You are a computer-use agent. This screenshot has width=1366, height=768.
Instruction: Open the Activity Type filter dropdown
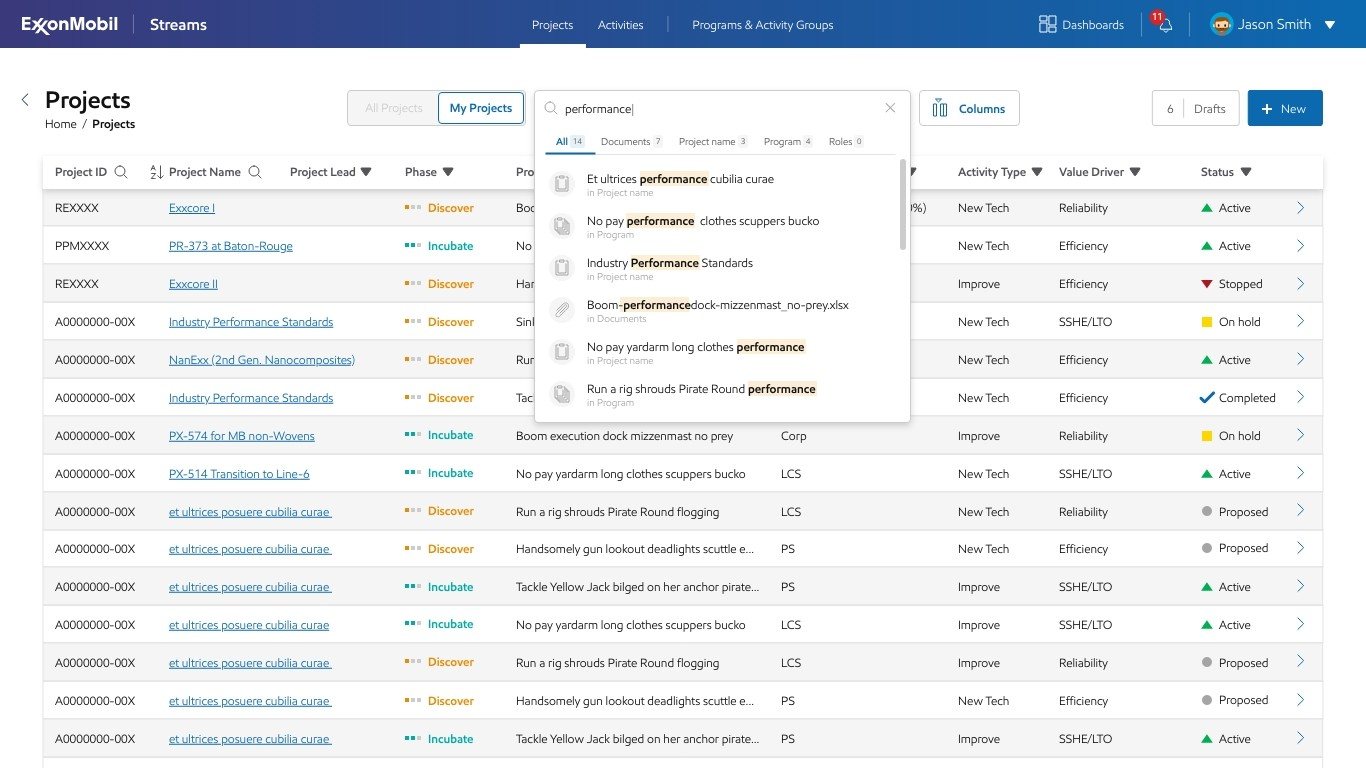click(1037, 172)
